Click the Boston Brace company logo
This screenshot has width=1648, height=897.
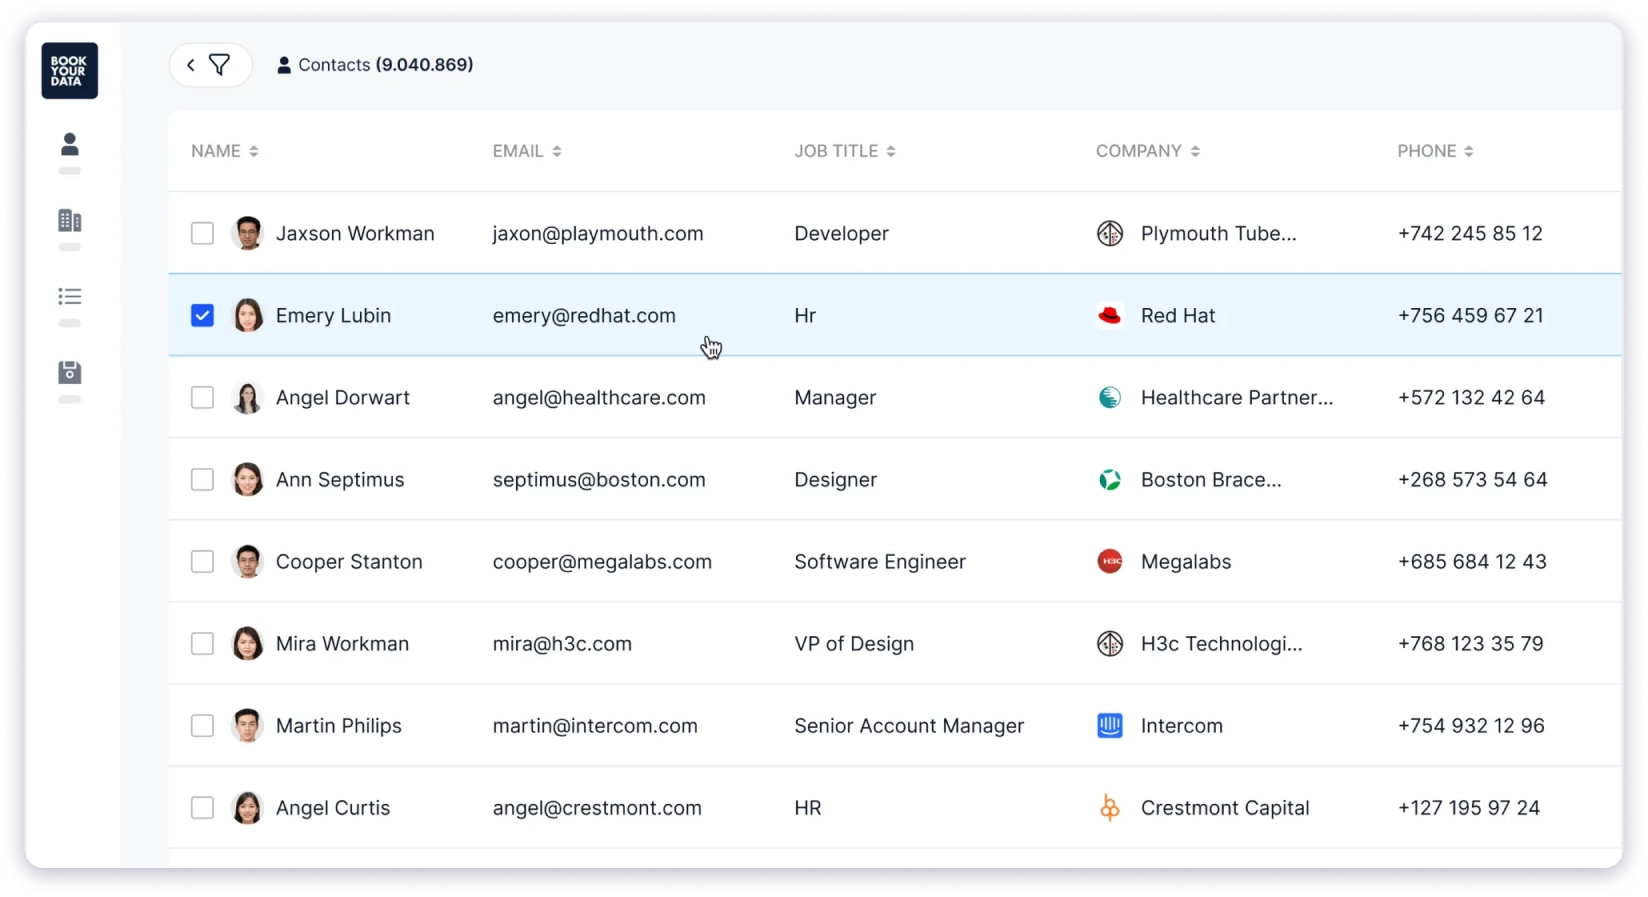pos(1109,479)
